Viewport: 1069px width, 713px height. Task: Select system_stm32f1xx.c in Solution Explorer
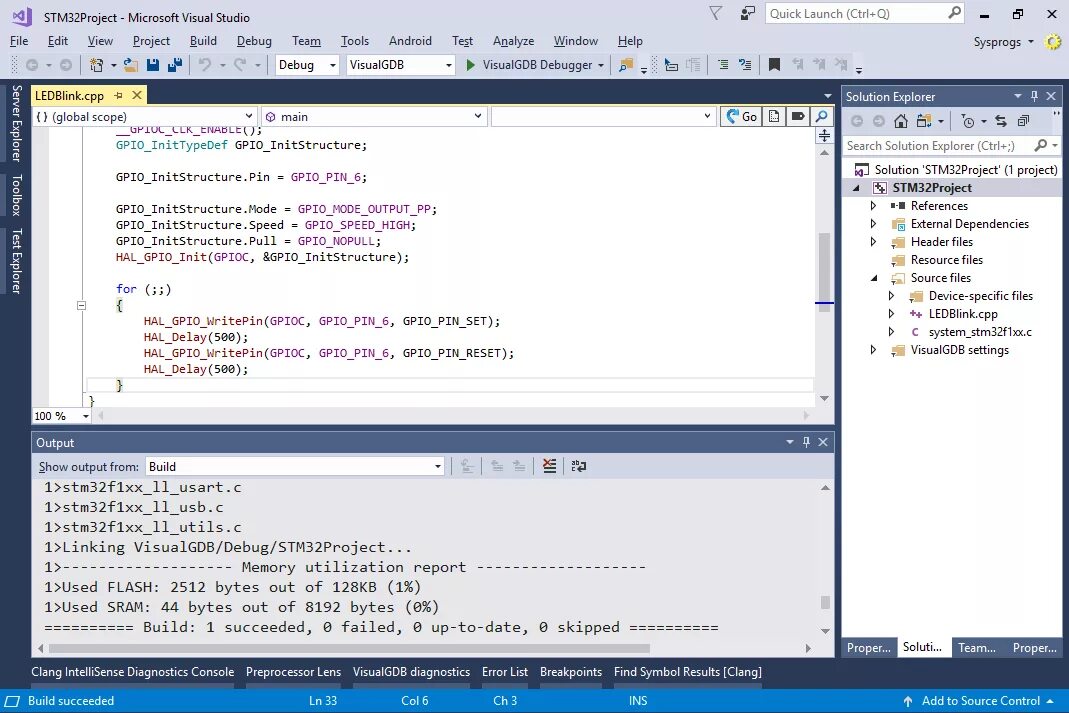pyautogui.click(x=980, y=332)
